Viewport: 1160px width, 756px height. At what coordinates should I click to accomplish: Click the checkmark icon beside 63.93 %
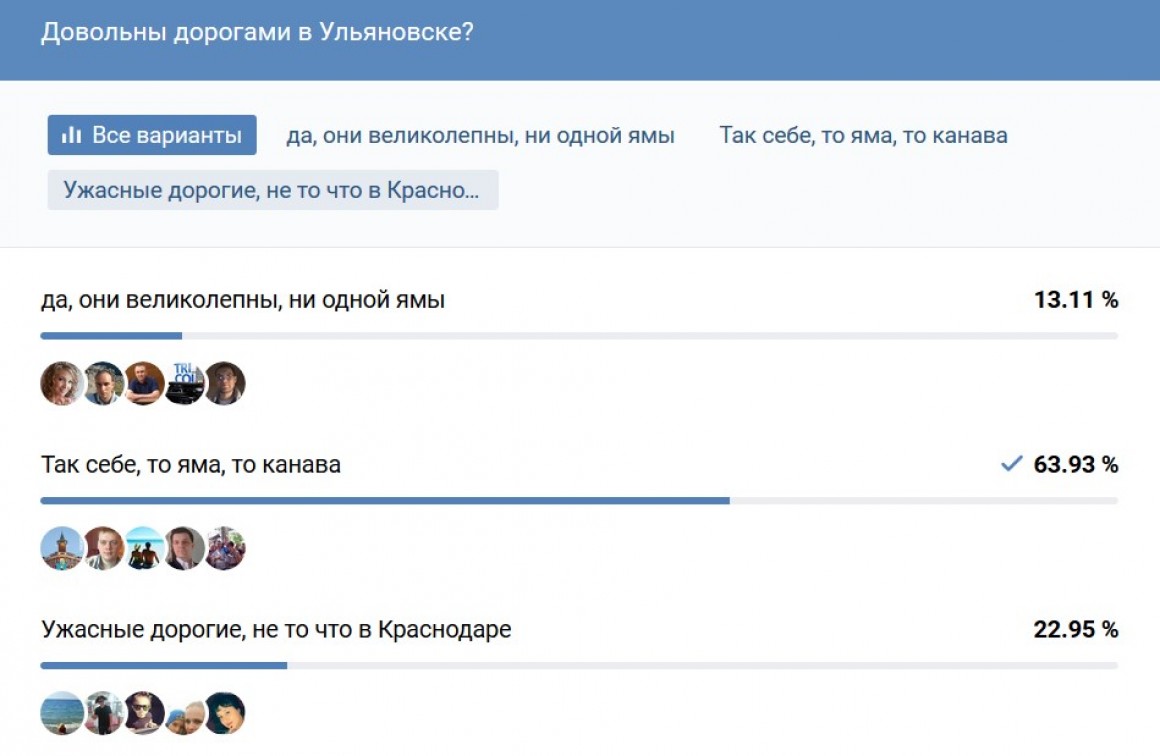[1011, 464]
